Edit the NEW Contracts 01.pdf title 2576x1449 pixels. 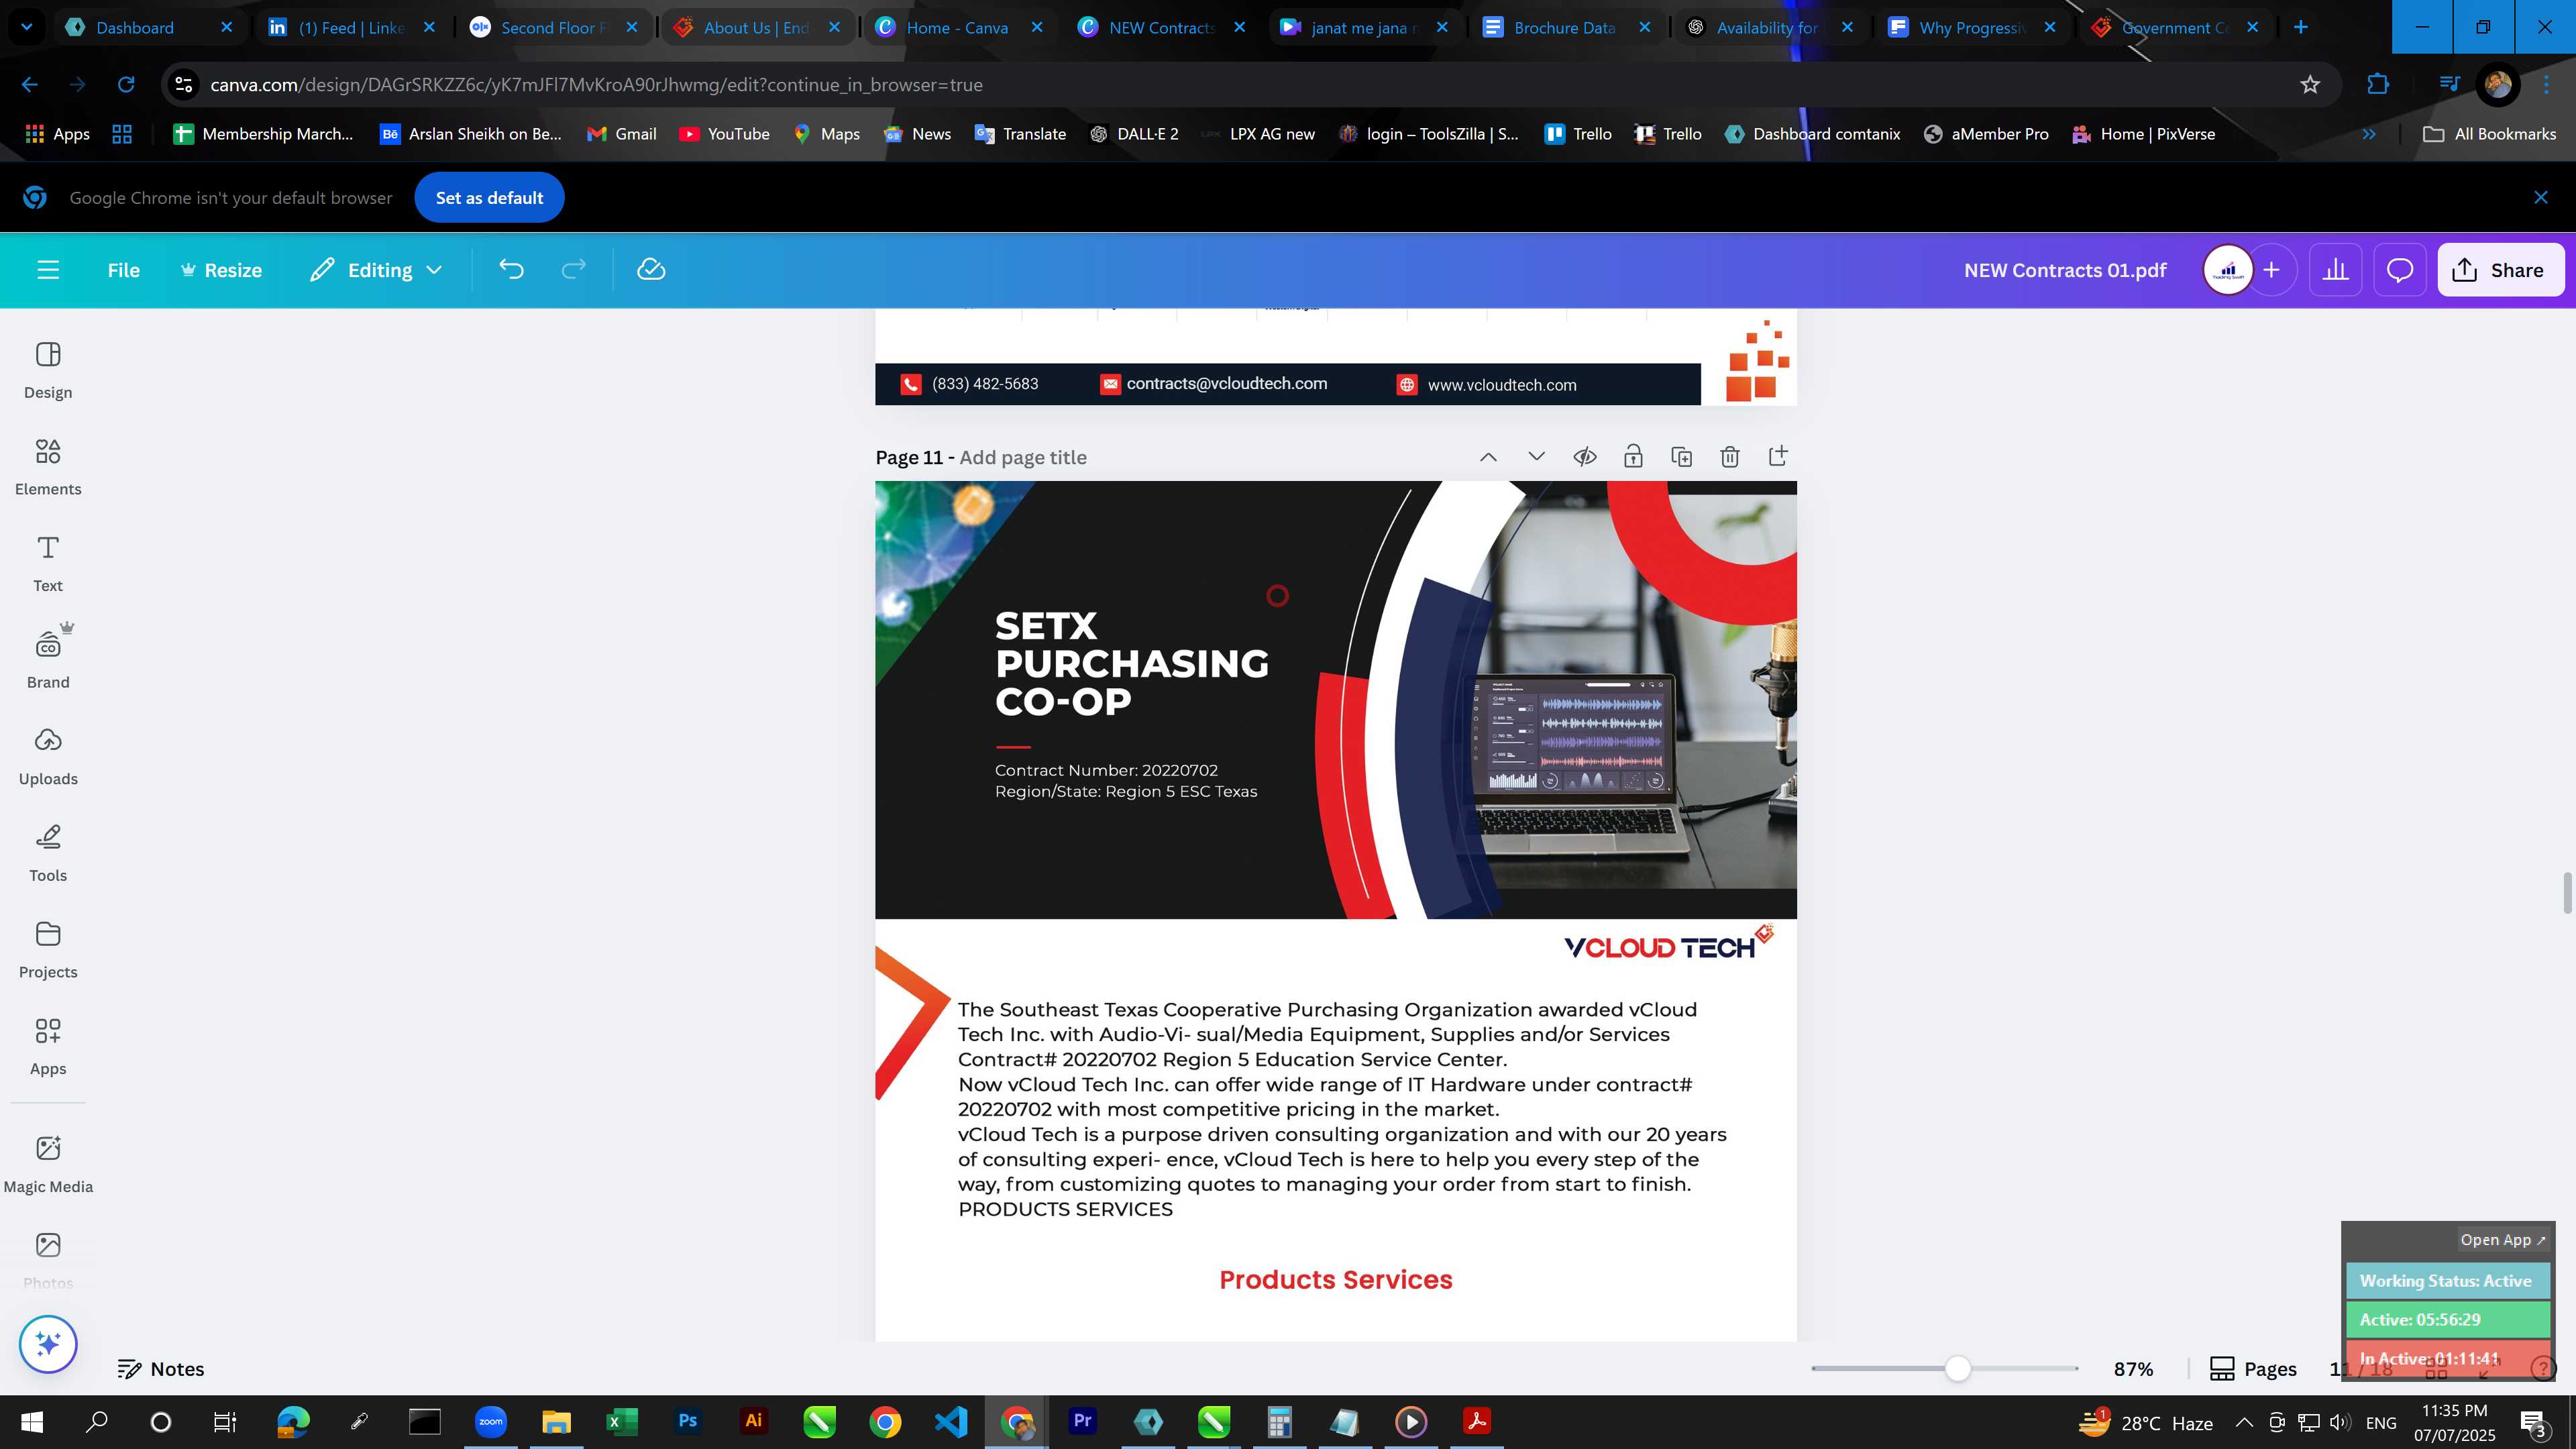click(x=2065, y=270)
